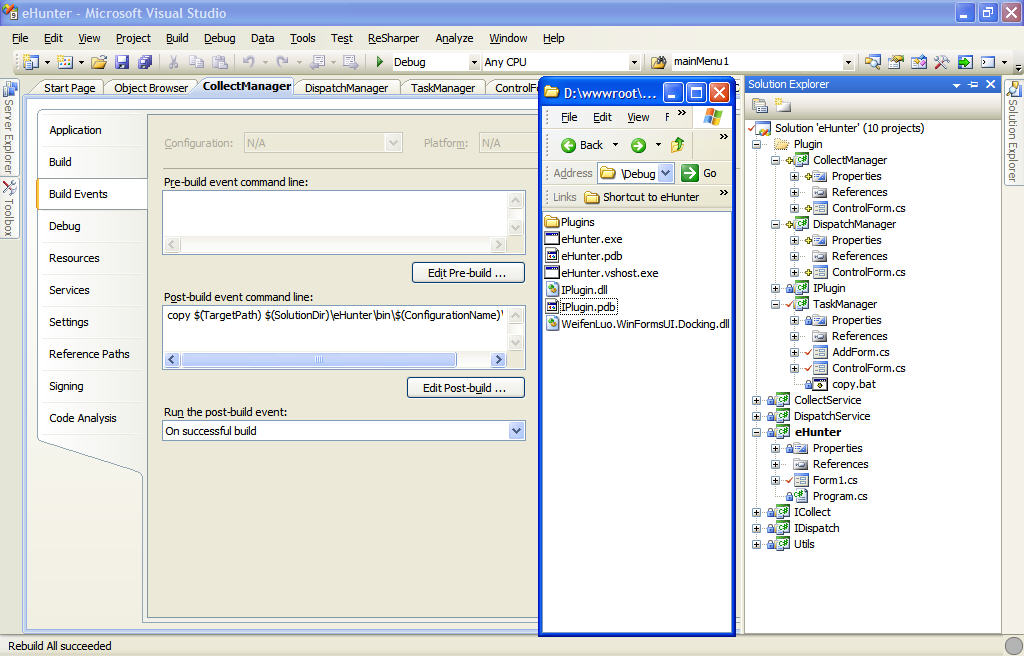Click the Paste clipboard icon
Image resolution: width=1024 pixels, height=656 pixels.
pyautogui.click(x=220, y=62)
